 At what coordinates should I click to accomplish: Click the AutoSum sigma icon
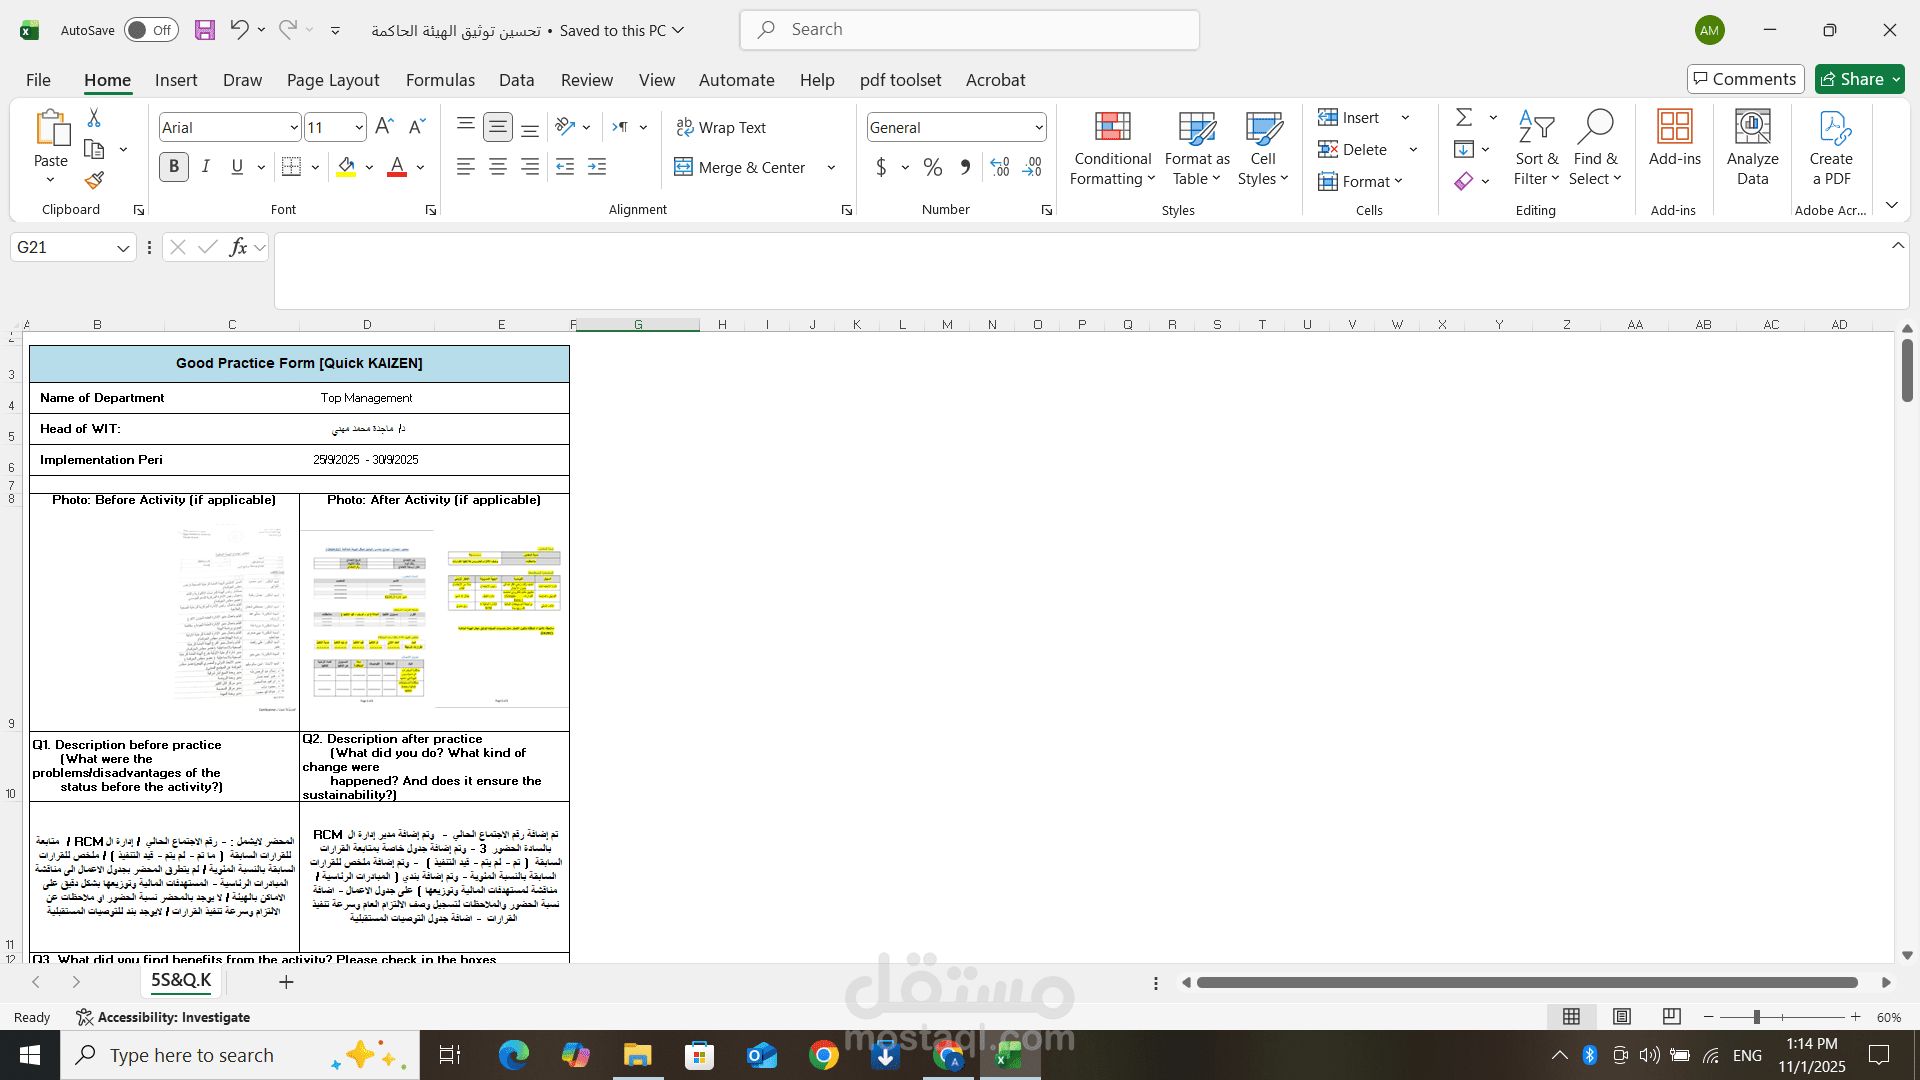1464,118
